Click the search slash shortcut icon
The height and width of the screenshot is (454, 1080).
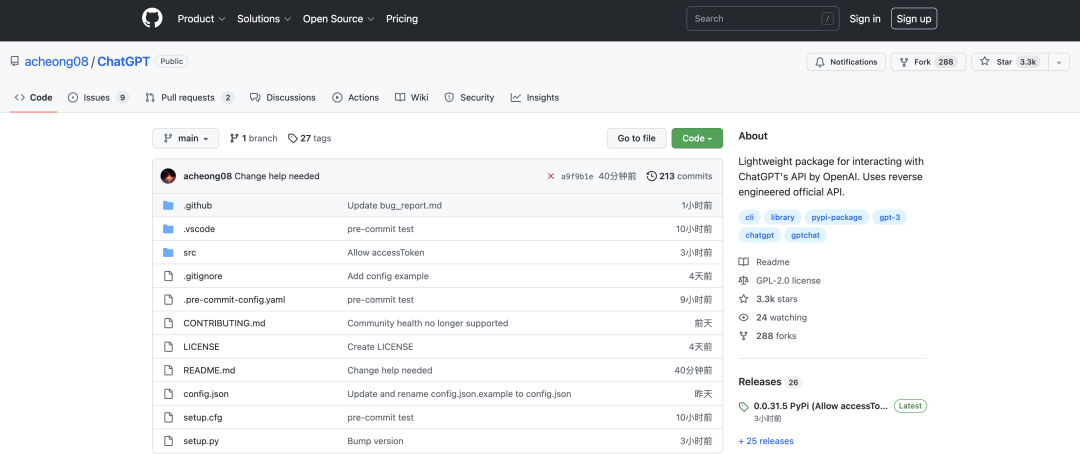tap(827, 19)
